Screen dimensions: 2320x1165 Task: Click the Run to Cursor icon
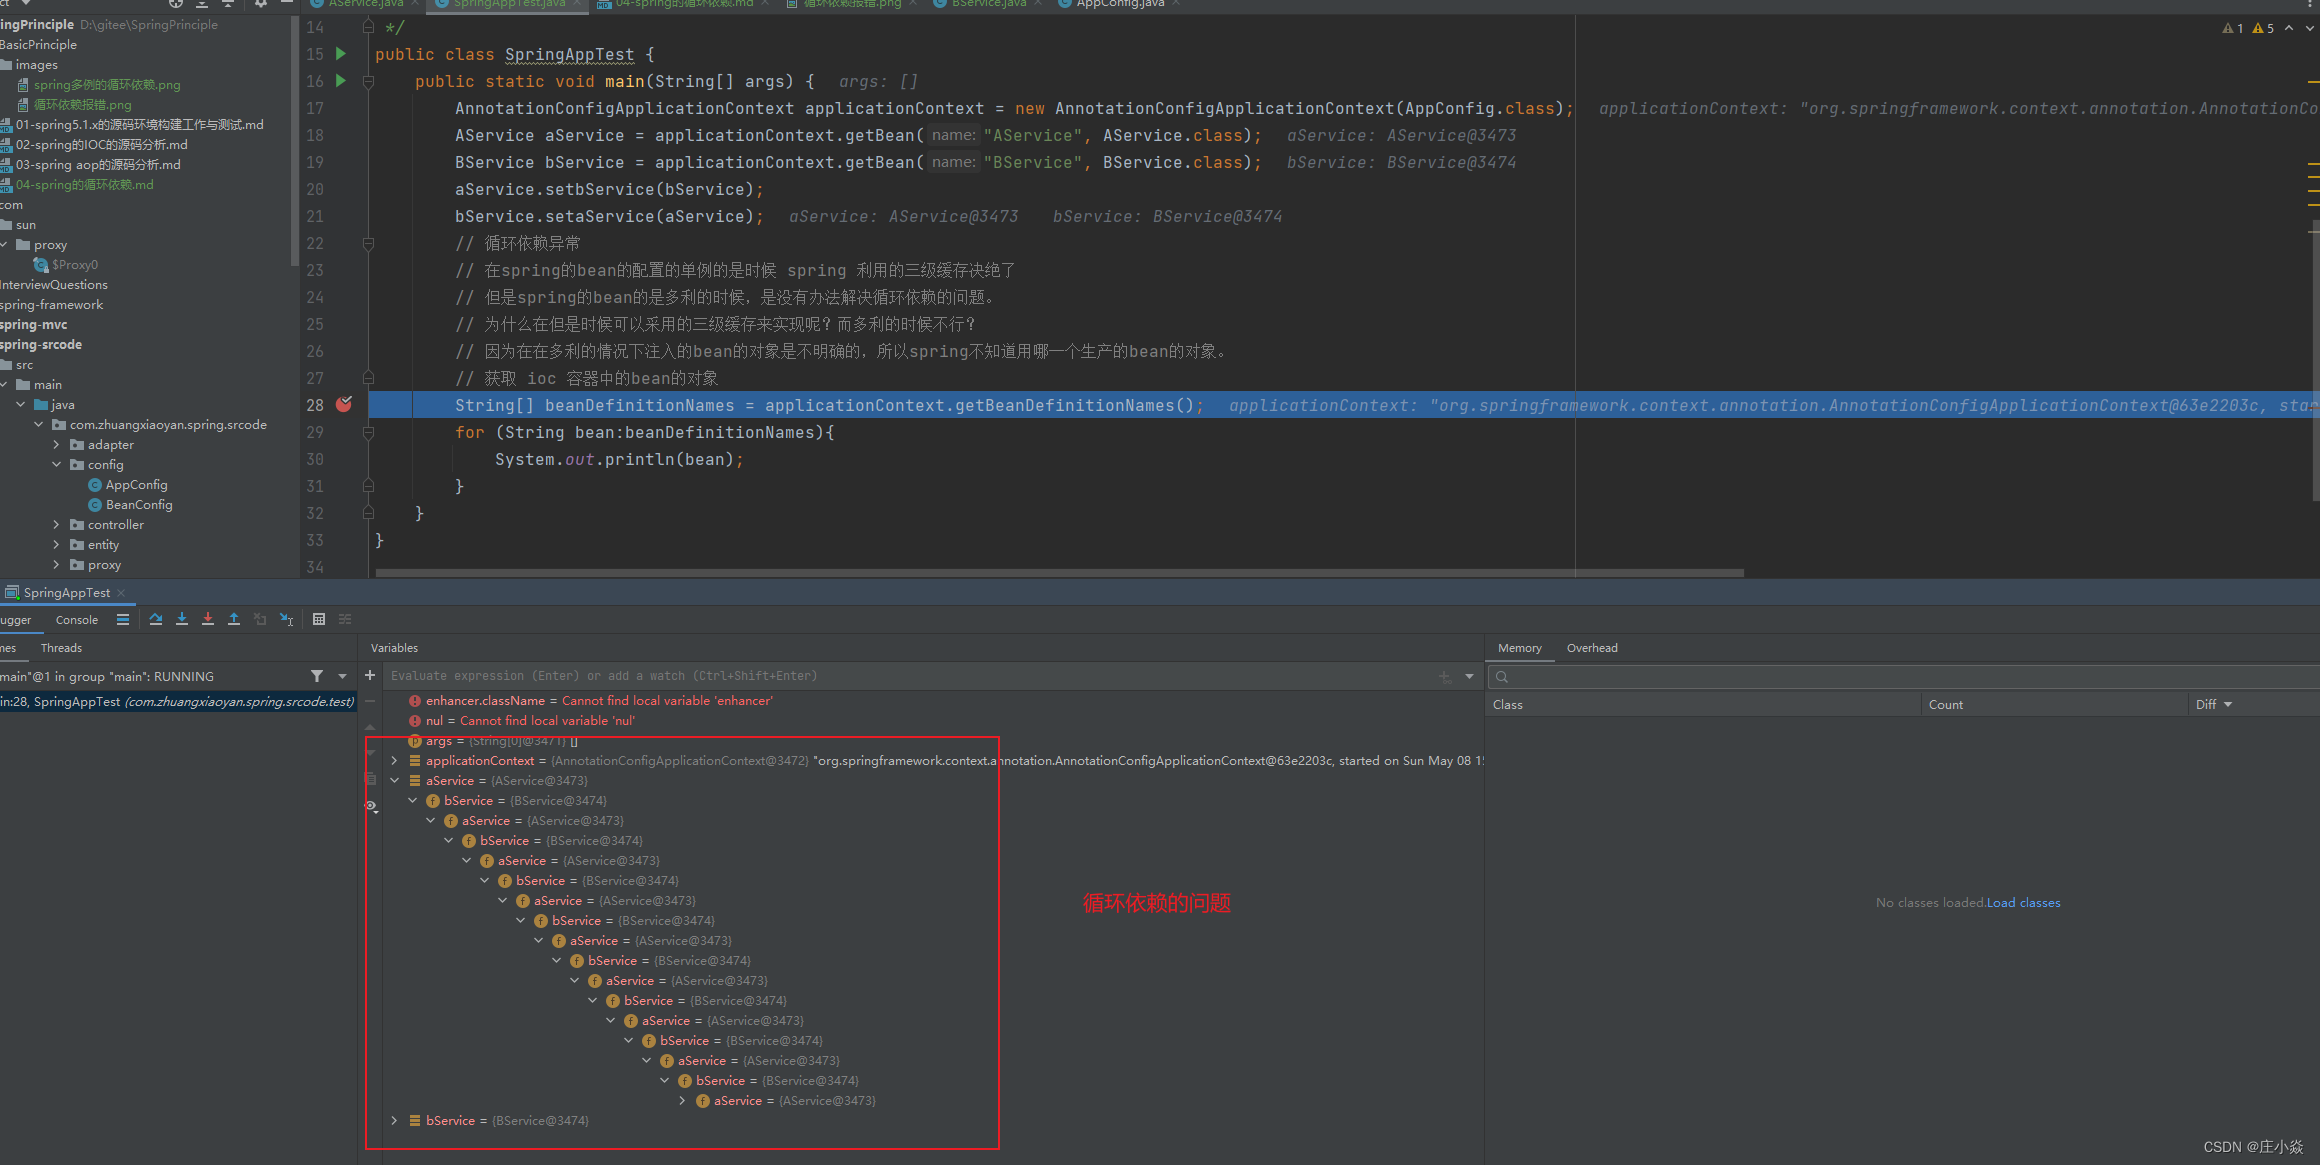pyautogui.click(x=286, y=620)
